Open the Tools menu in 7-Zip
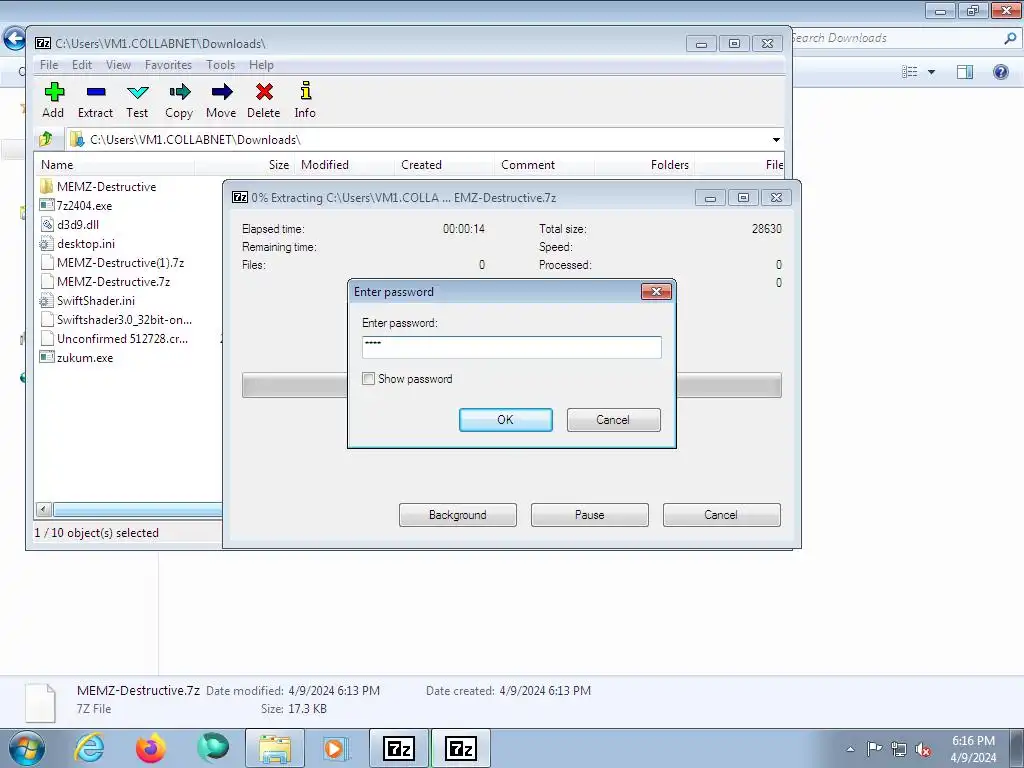Image resolution: width=1024 pixels, height=768 pixels. tap(221, 65)
